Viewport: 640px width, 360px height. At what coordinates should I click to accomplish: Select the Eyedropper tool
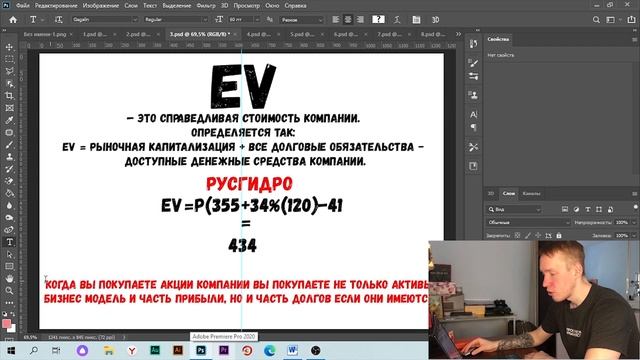tap(9, 120)
